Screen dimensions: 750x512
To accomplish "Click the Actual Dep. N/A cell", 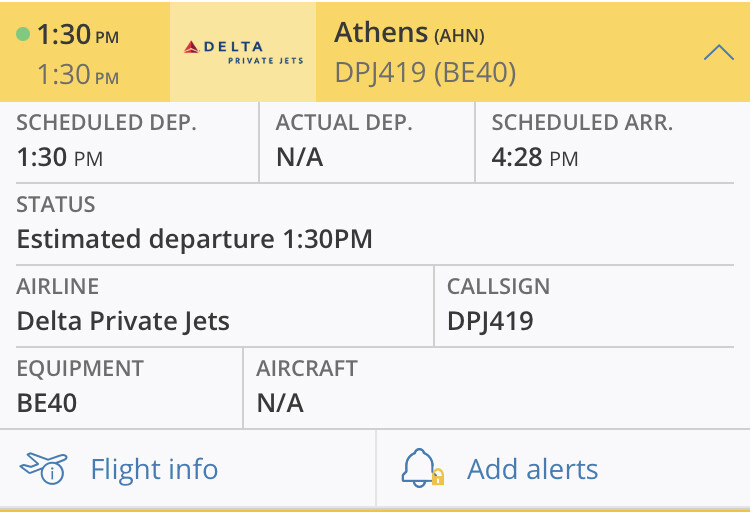I will tap(366, 141).
